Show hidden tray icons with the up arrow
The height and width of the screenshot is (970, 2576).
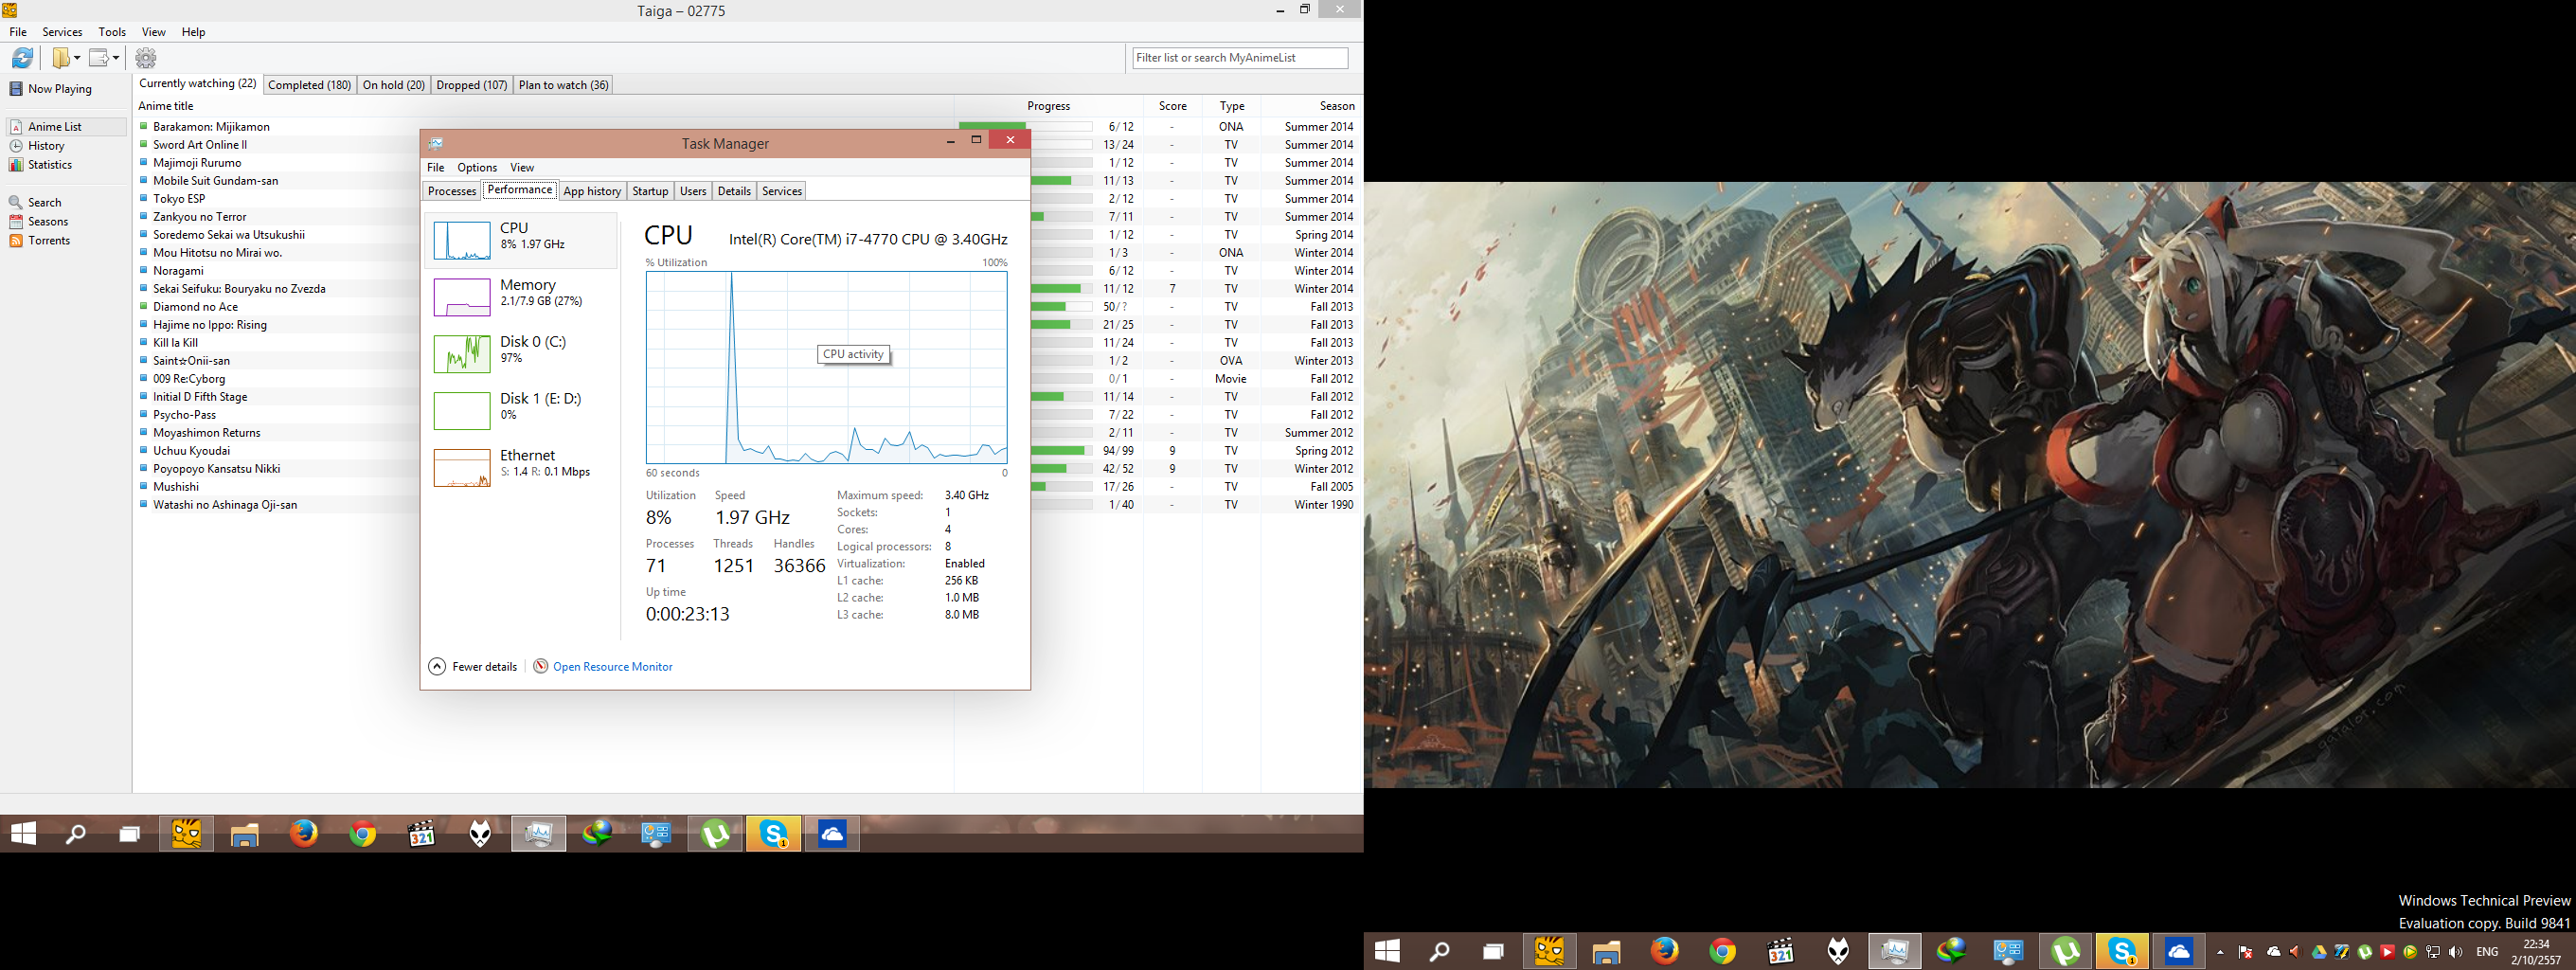click(2220, 952)
